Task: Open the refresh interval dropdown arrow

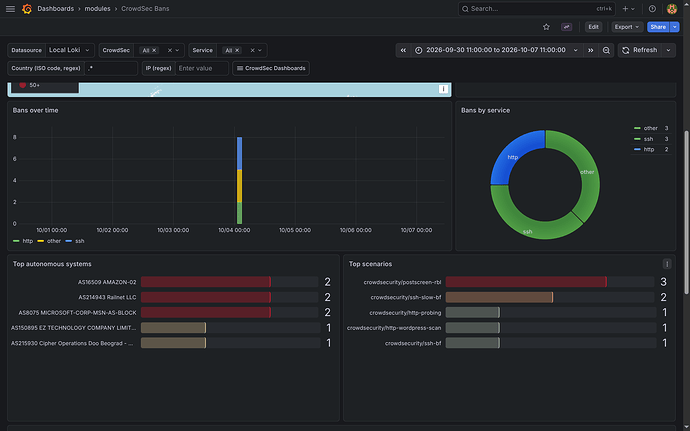Action: pos(668,50)
